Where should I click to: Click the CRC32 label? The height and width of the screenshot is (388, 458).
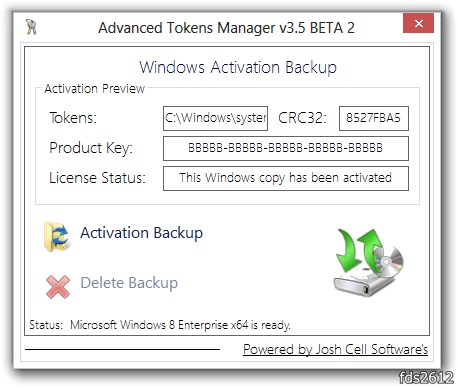[x=302, y=118]
